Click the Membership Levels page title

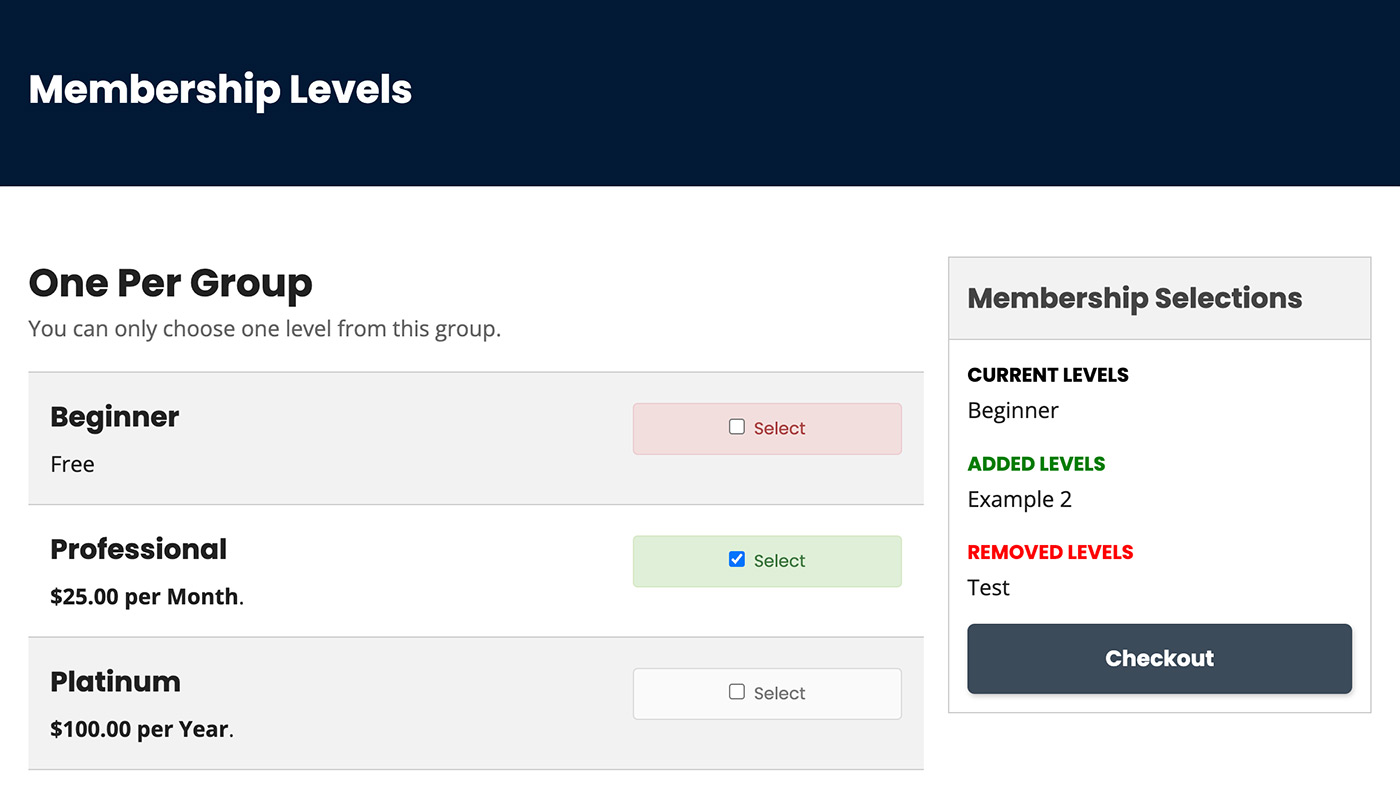(x=220, y=90)
